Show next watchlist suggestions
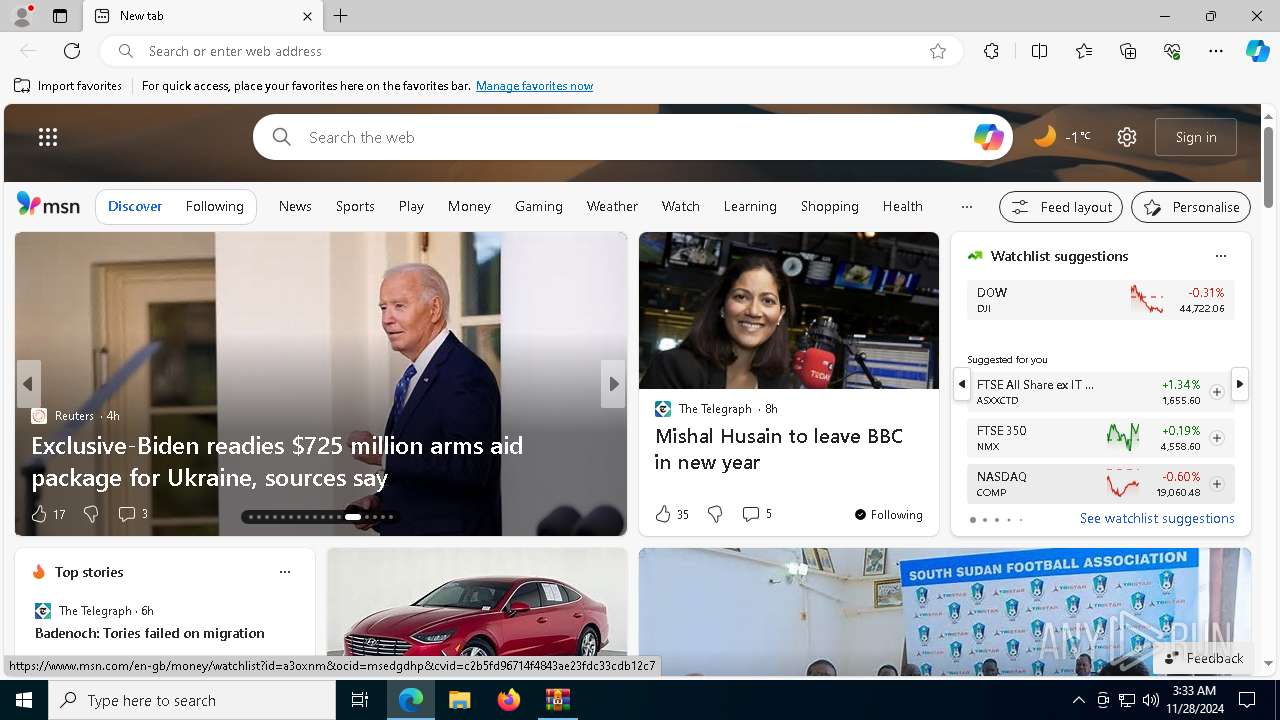This screenshot has height=720, width=1280. pyautogui.click(x=1240, y=384)
